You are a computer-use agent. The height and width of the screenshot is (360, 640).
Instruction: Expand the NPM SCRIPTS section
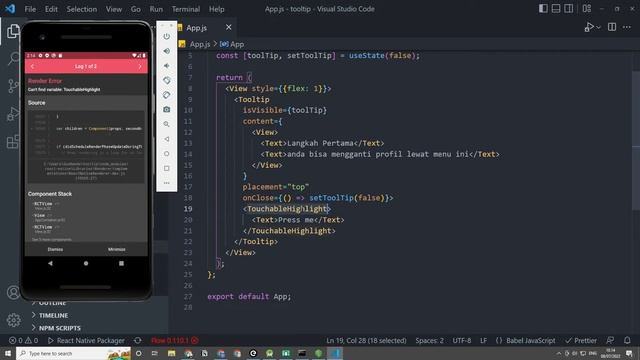60,328
